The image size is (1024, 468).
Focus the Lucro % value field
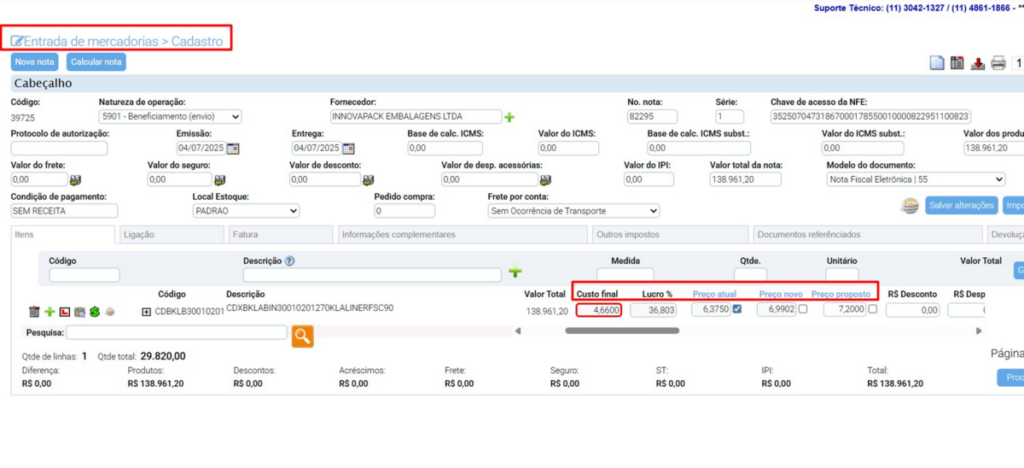(654, 311)
